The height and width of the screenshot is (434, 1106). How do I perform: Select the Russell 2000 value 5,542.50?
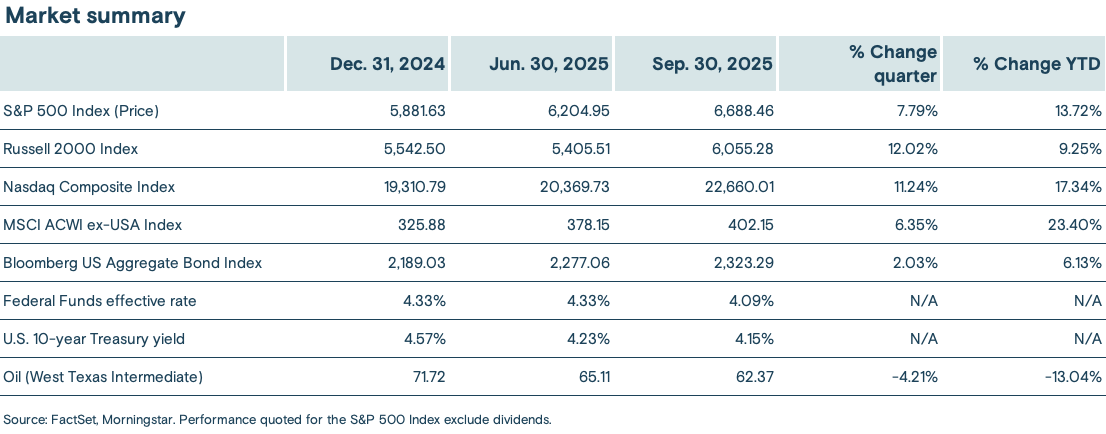coord(412,148)
